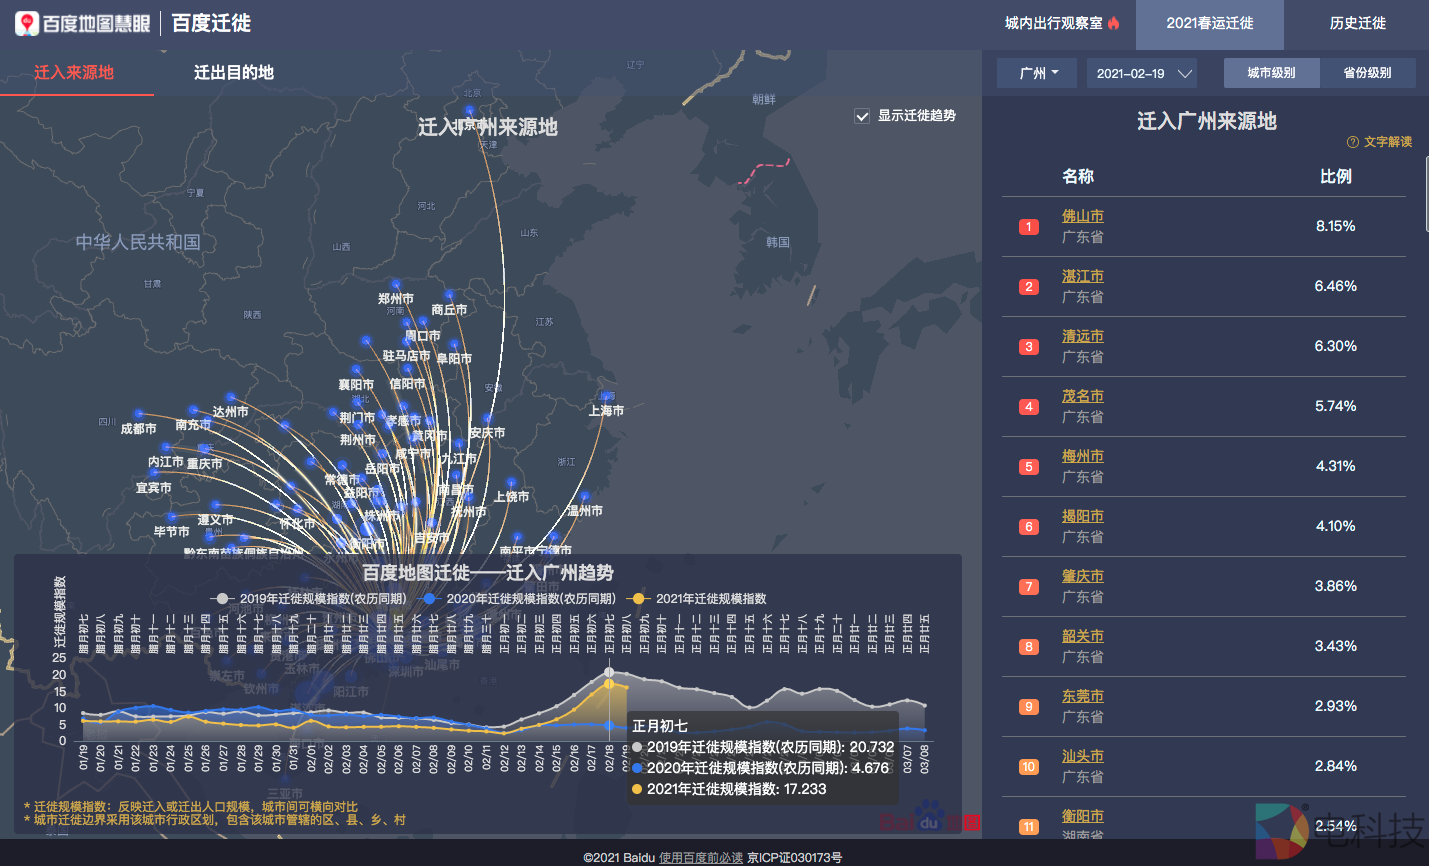The image size is (1429, 866).
Task: Open the 历史迁徙 menu item
Action: coord(1357,23)
